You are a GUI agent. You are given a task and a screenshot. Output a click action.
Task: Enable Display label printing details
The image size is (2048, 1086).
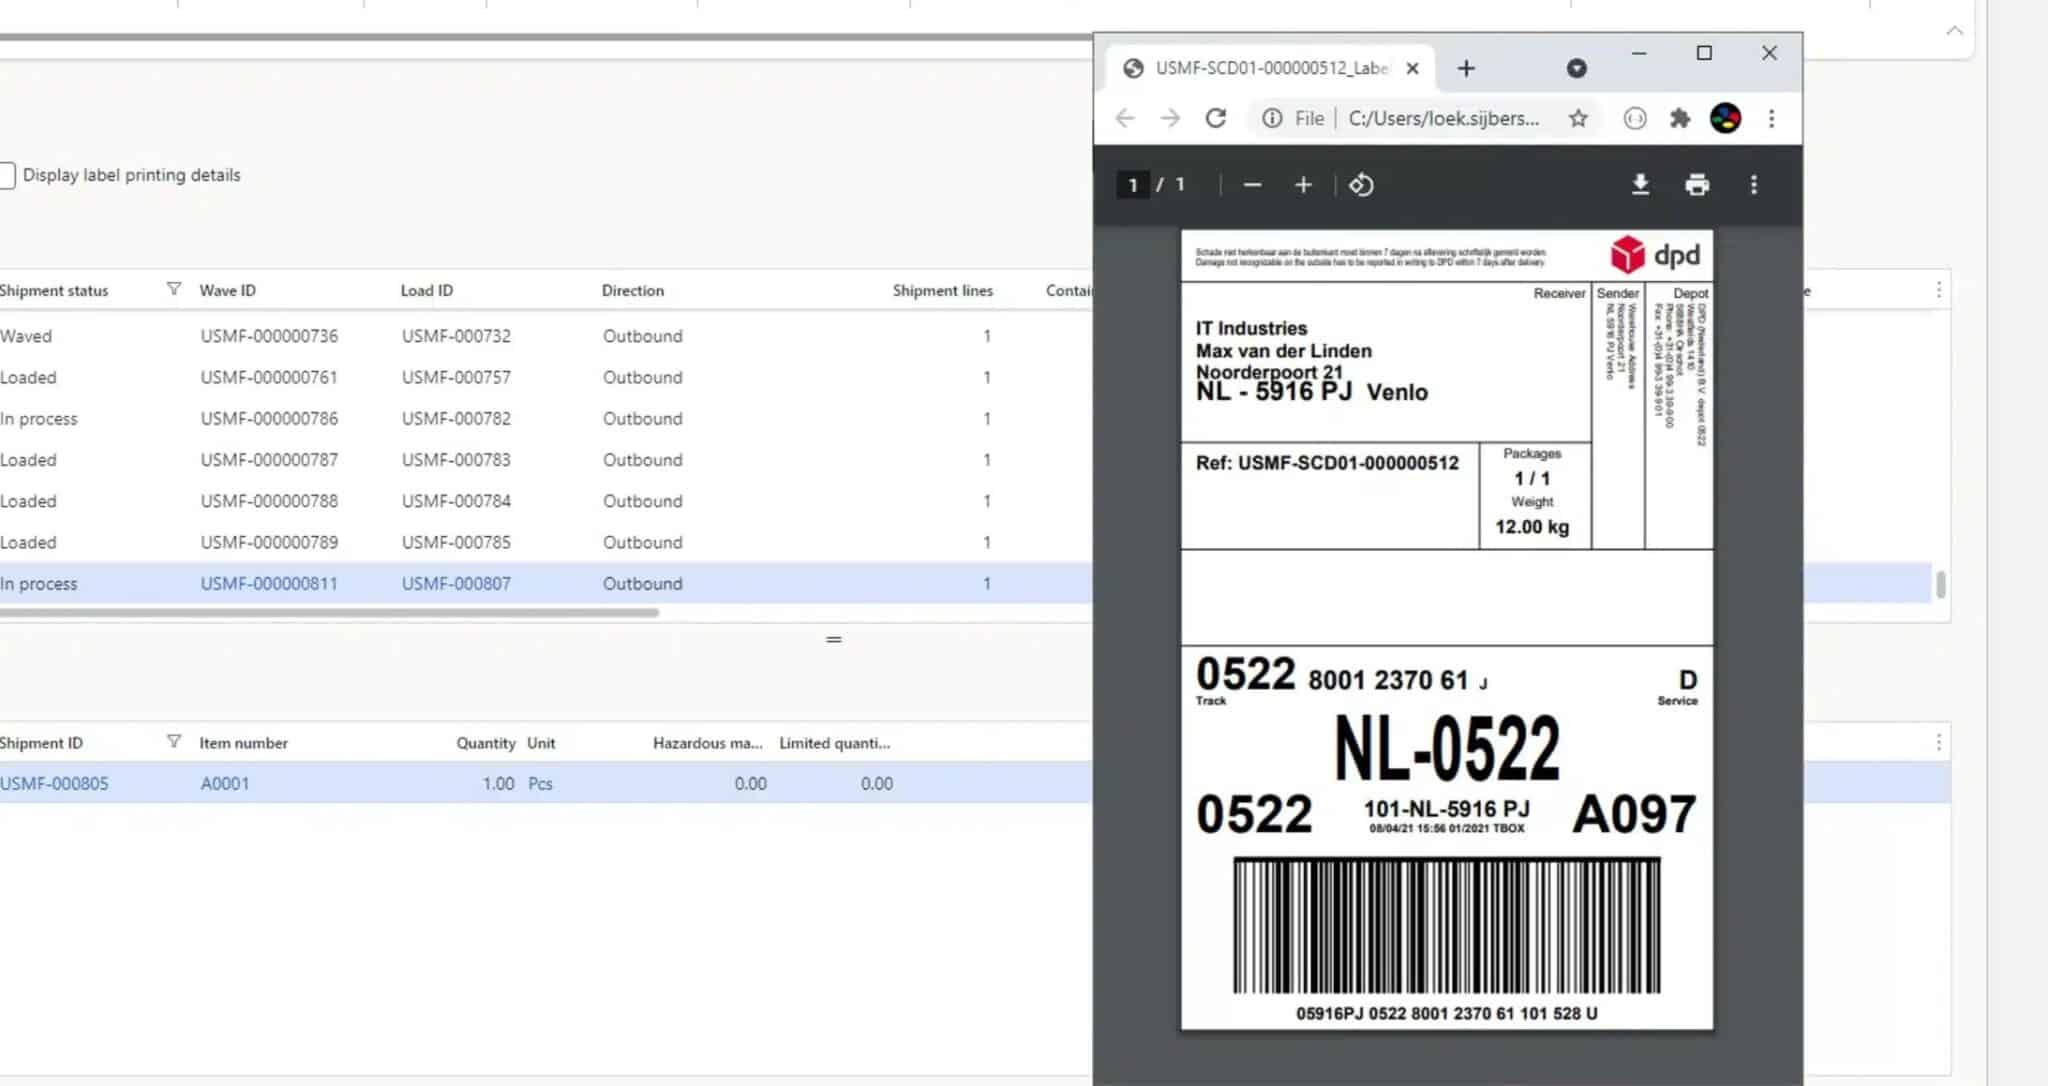(x=8, y=175)
